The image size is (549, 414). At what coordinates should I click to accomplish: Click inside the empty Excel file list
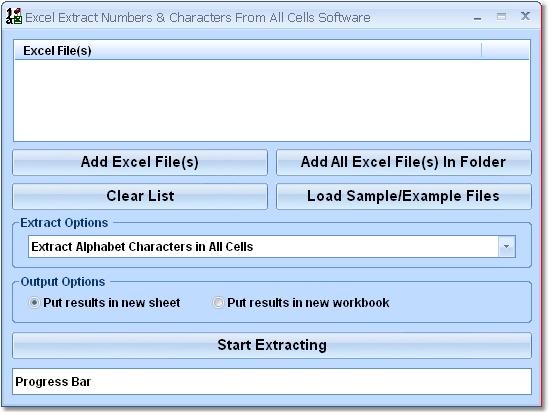pyautogui.click(x=272, y=100)
